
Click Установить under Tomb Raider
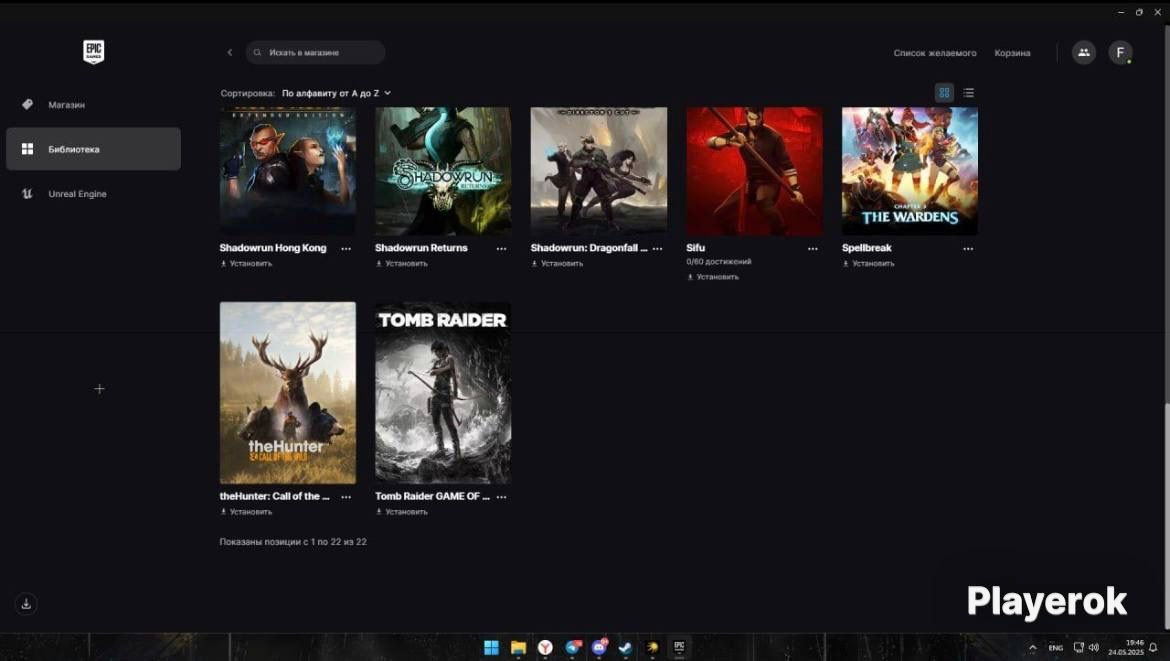[401, 512]
